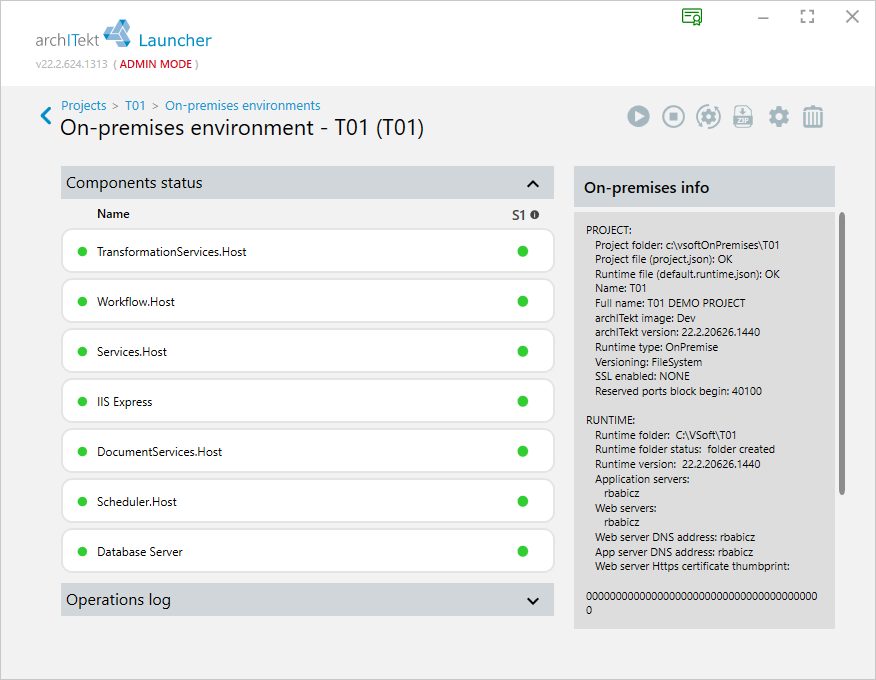This screenshot has width=876, height=680.
Task: Open the green certificate license icon
Action: [x=692, y=17]
